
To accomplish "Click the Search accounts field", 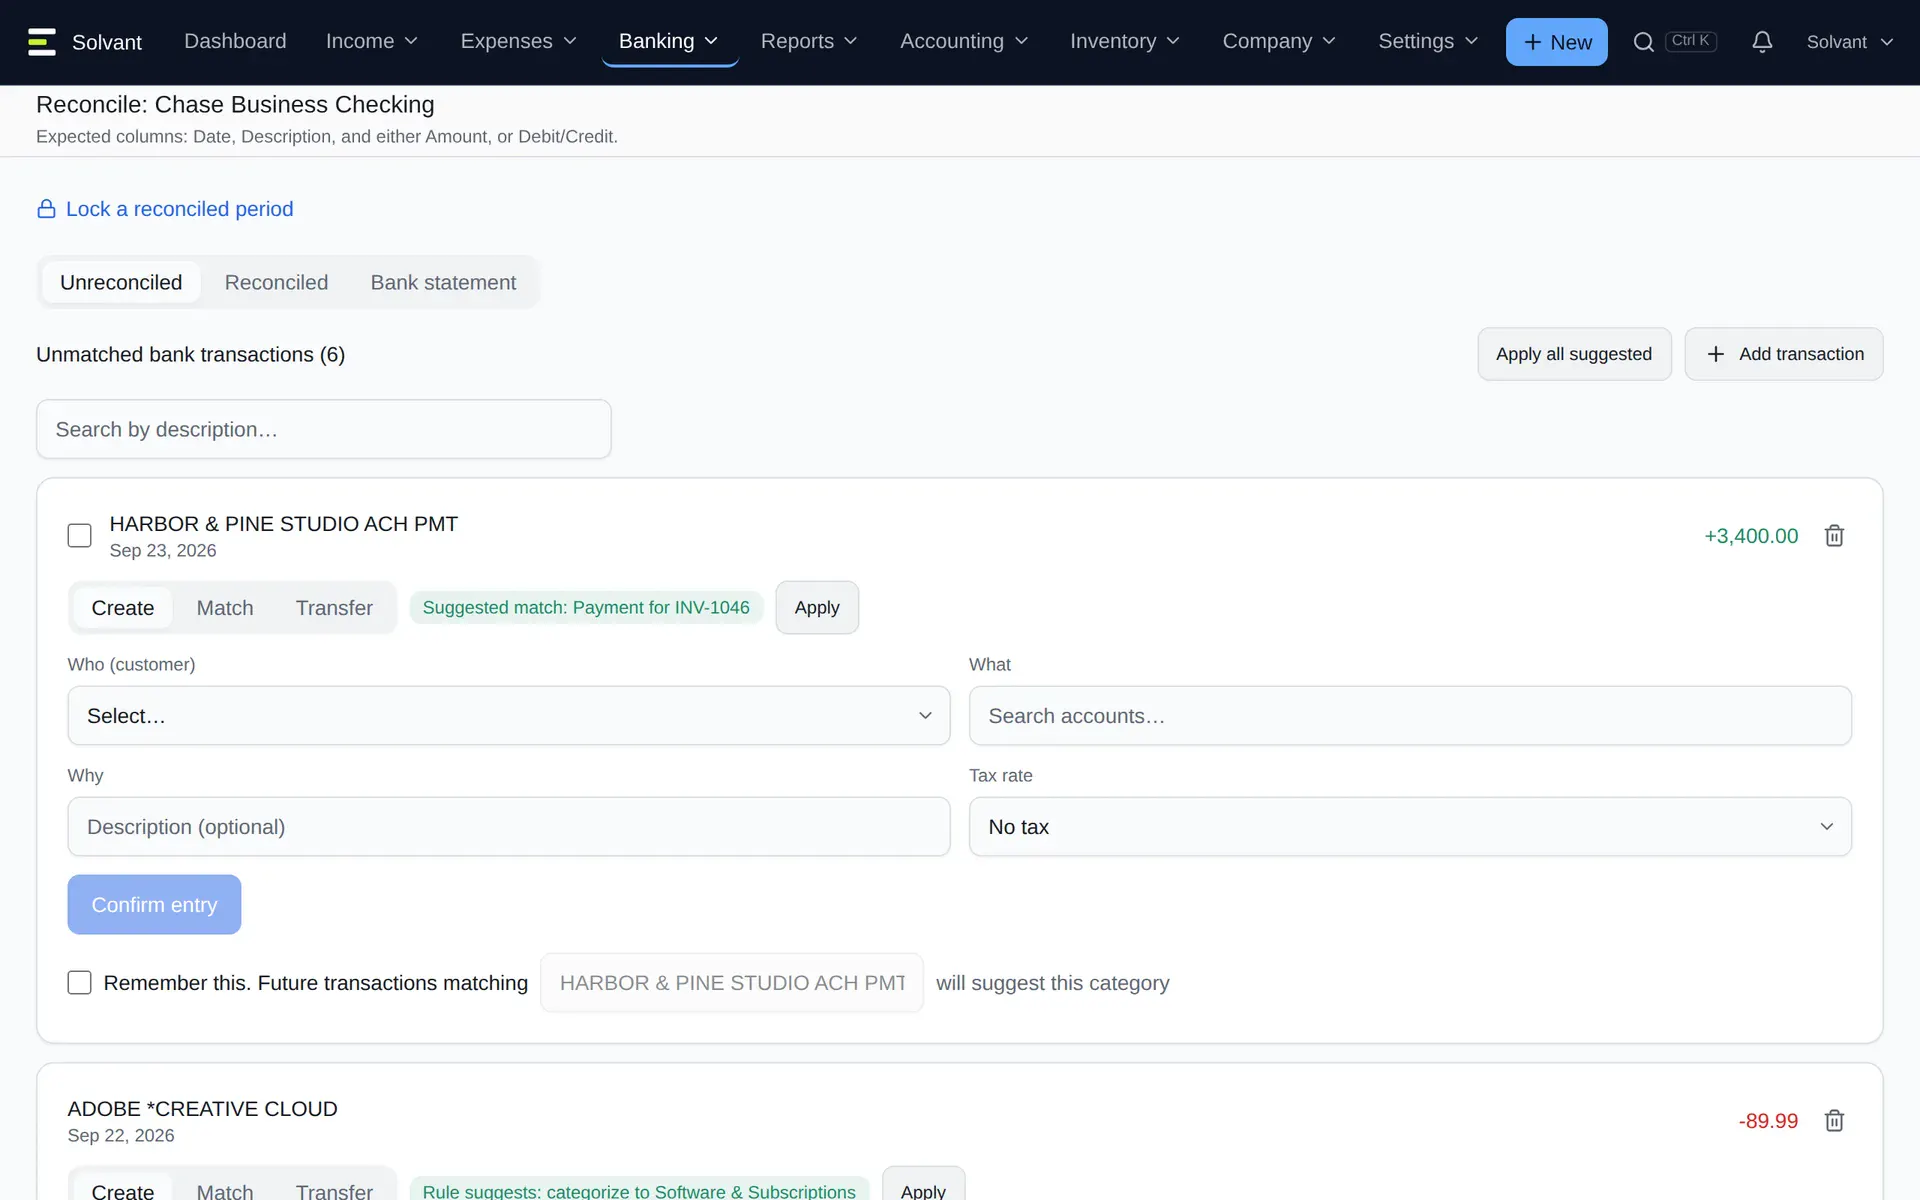I will coord(1410,716).
